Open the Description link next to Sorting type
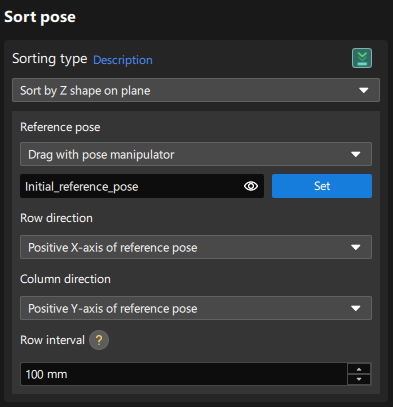The height and width of the screenshot is (407, 393). pos(123,60)
